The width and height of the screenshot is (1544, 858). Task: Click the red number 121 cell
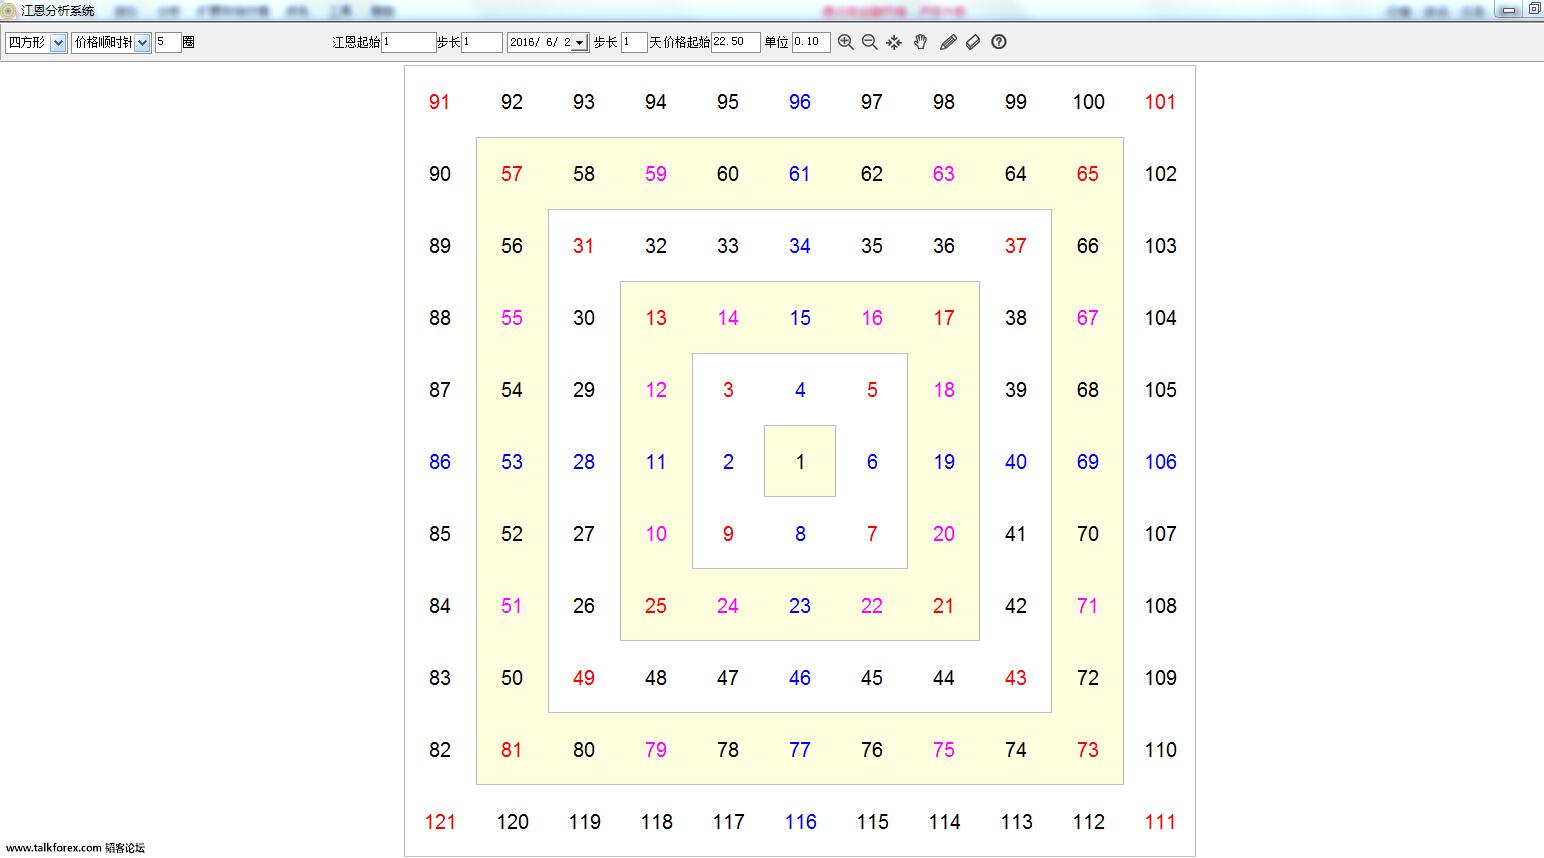point(440,822)
